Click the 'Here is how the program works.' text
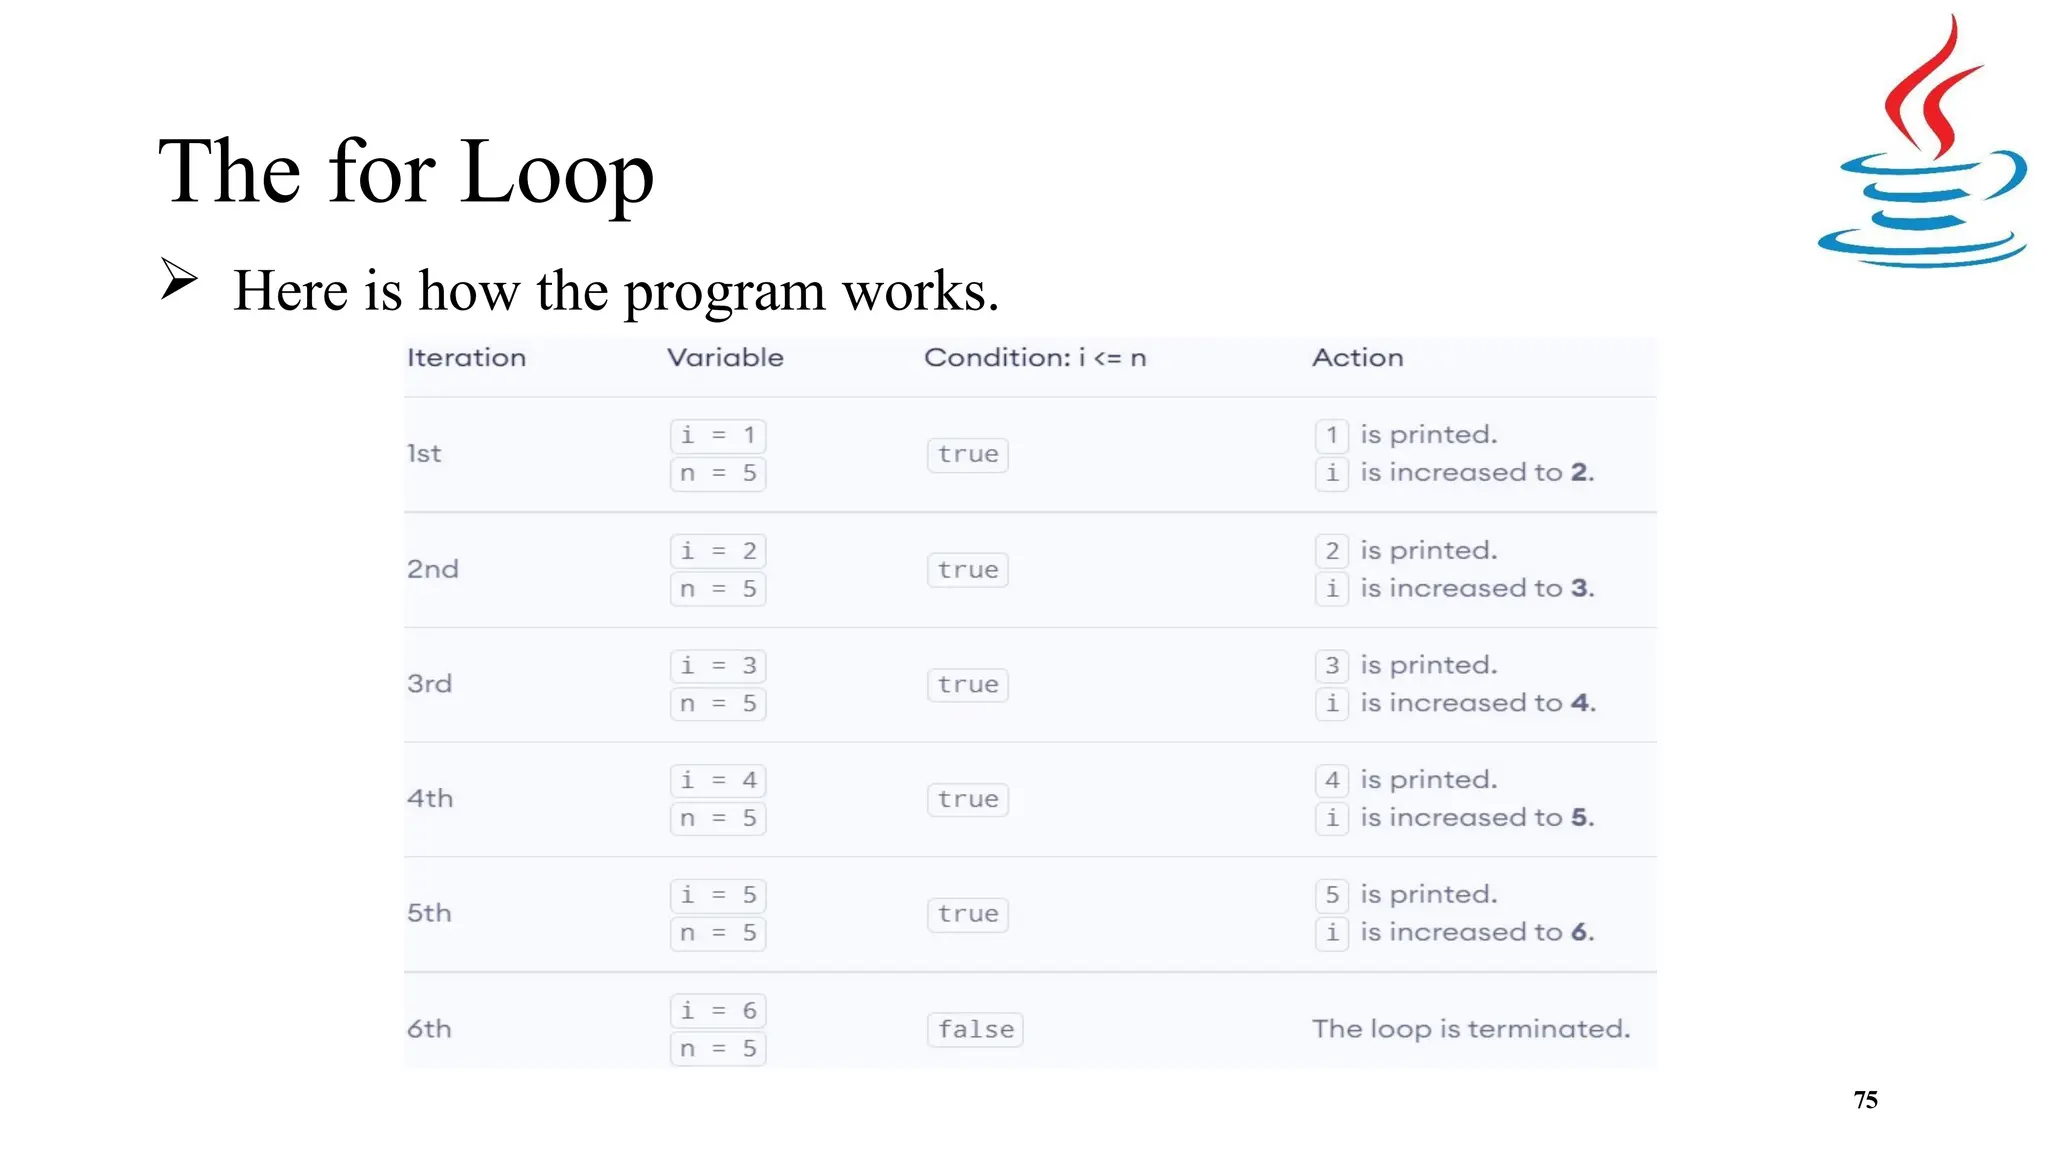This screenshot has height=1152, width=2048. click(x=616, y=291)
